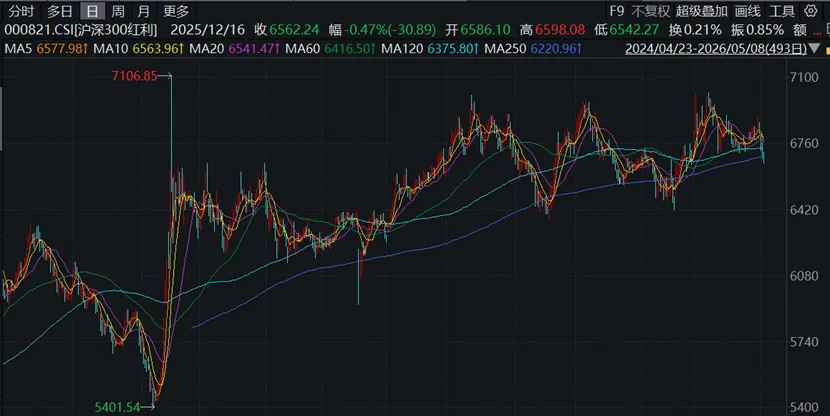Click the 000821.CSI[沪深300红利] index name
The width and height of the screenshot is (830, 416).
coord(81,30)
